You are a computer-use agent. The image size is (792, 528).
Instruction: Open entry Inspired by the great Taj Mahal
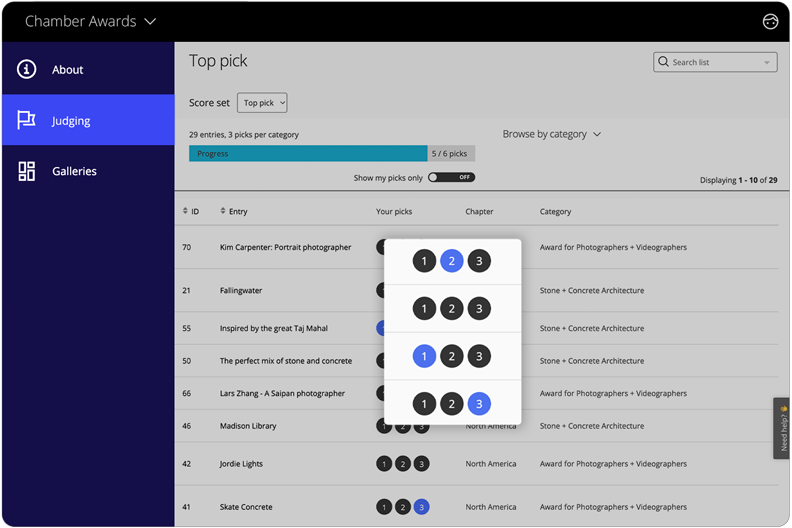tap(273, 328)
